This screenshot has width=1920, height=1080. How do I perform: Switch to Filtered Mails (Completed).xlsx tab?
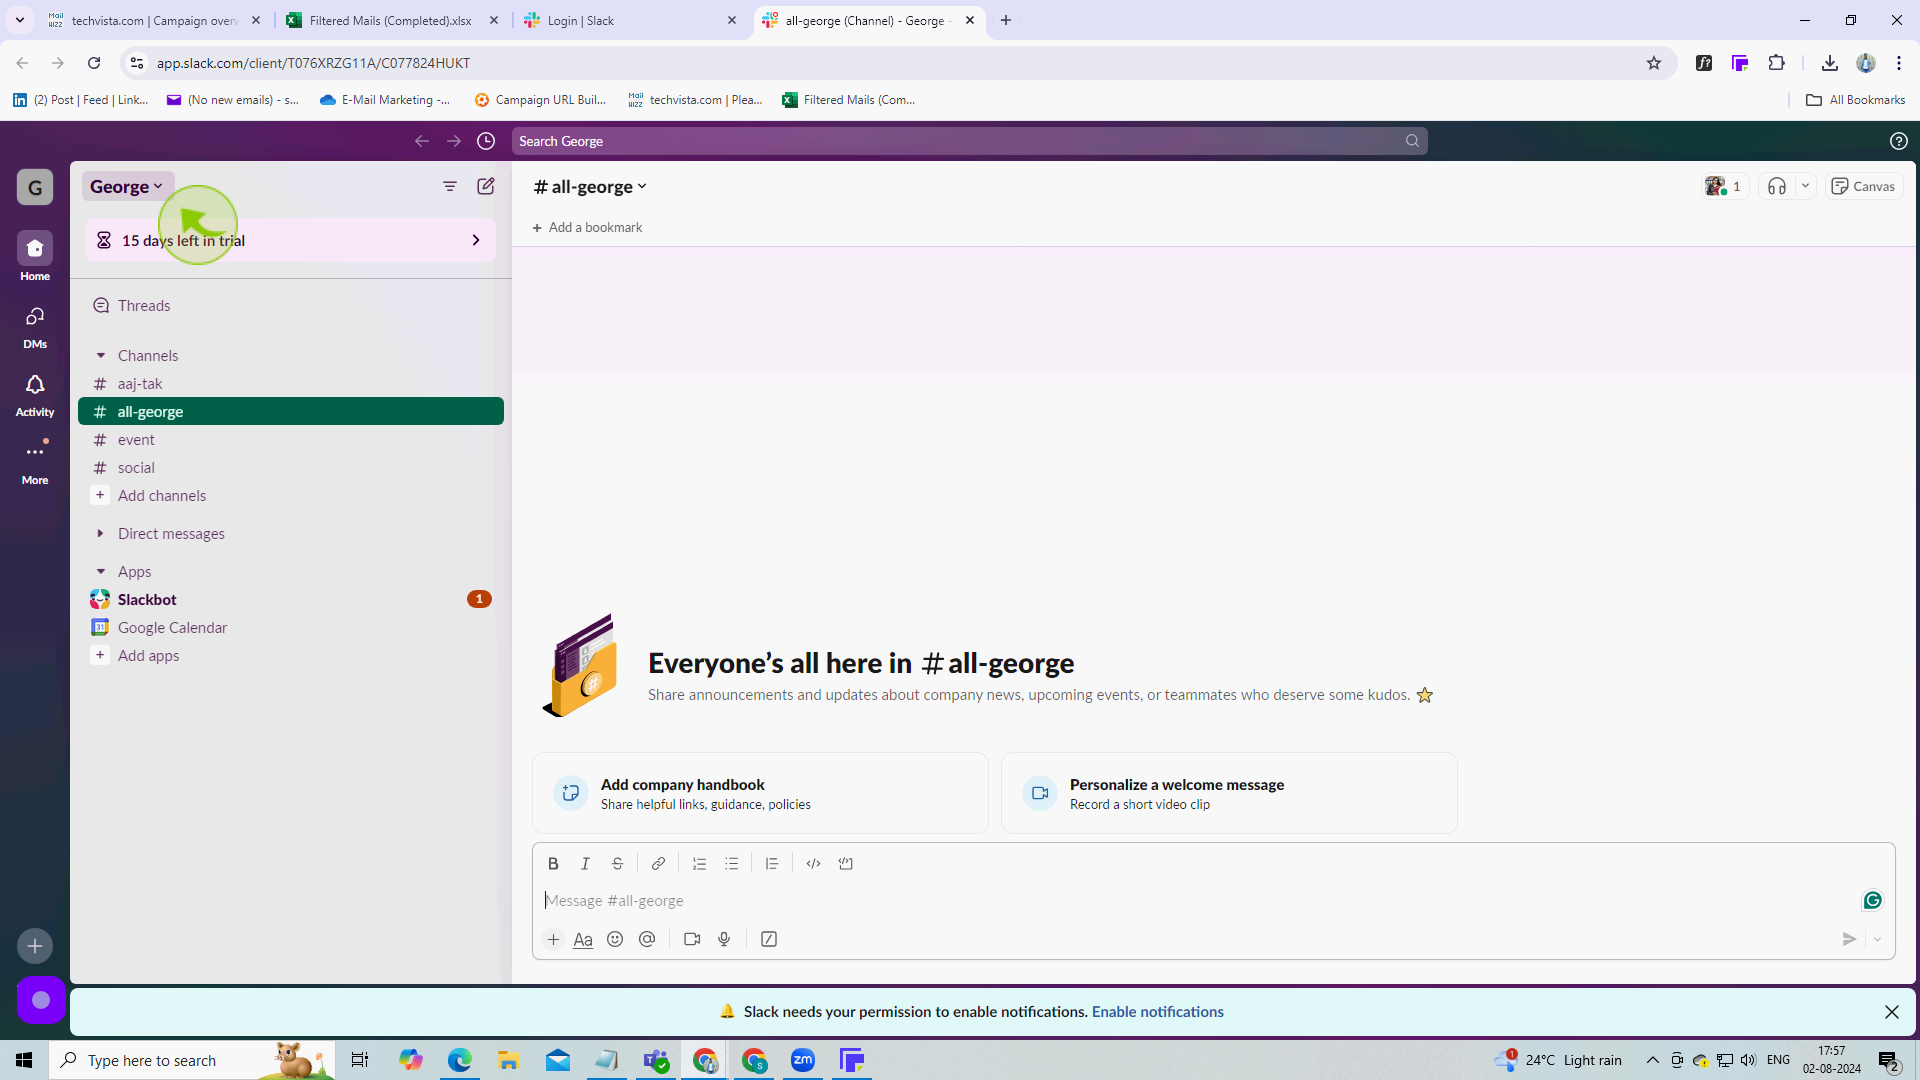pyautogui.click(x=391, y=20)
